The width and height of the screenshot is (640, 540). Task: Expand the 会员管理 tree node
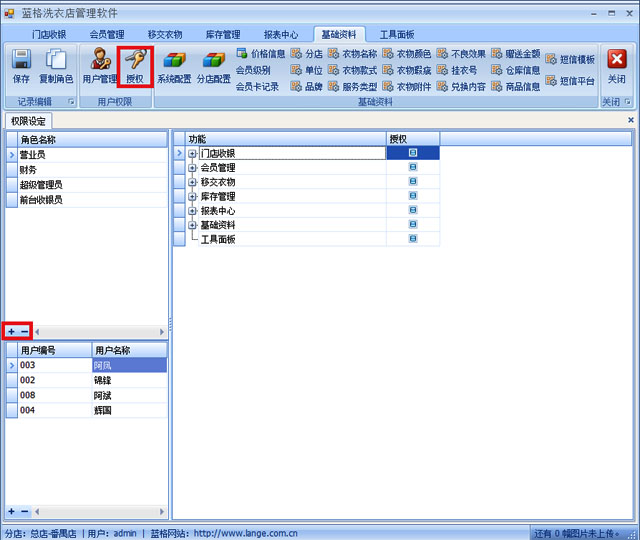(192, 168)
